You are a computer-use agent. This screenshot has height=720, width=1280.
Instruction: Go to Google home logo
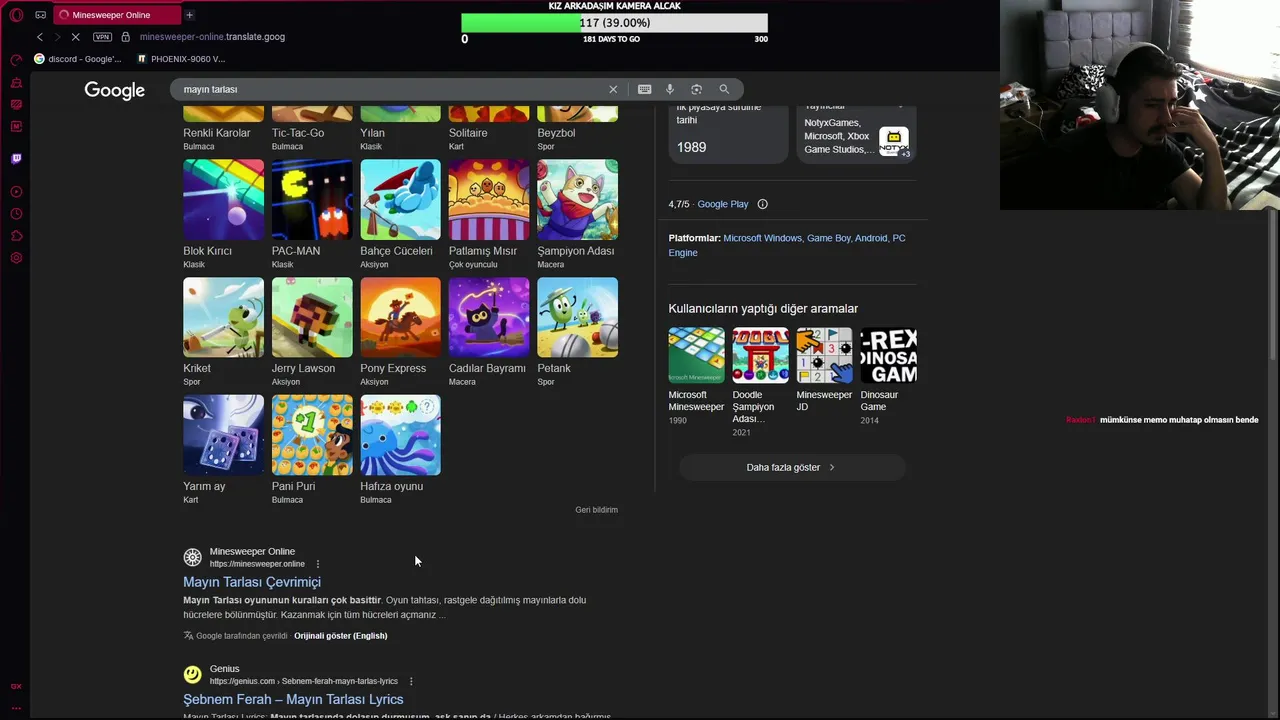pyautogui.click(x=115, y=90)
